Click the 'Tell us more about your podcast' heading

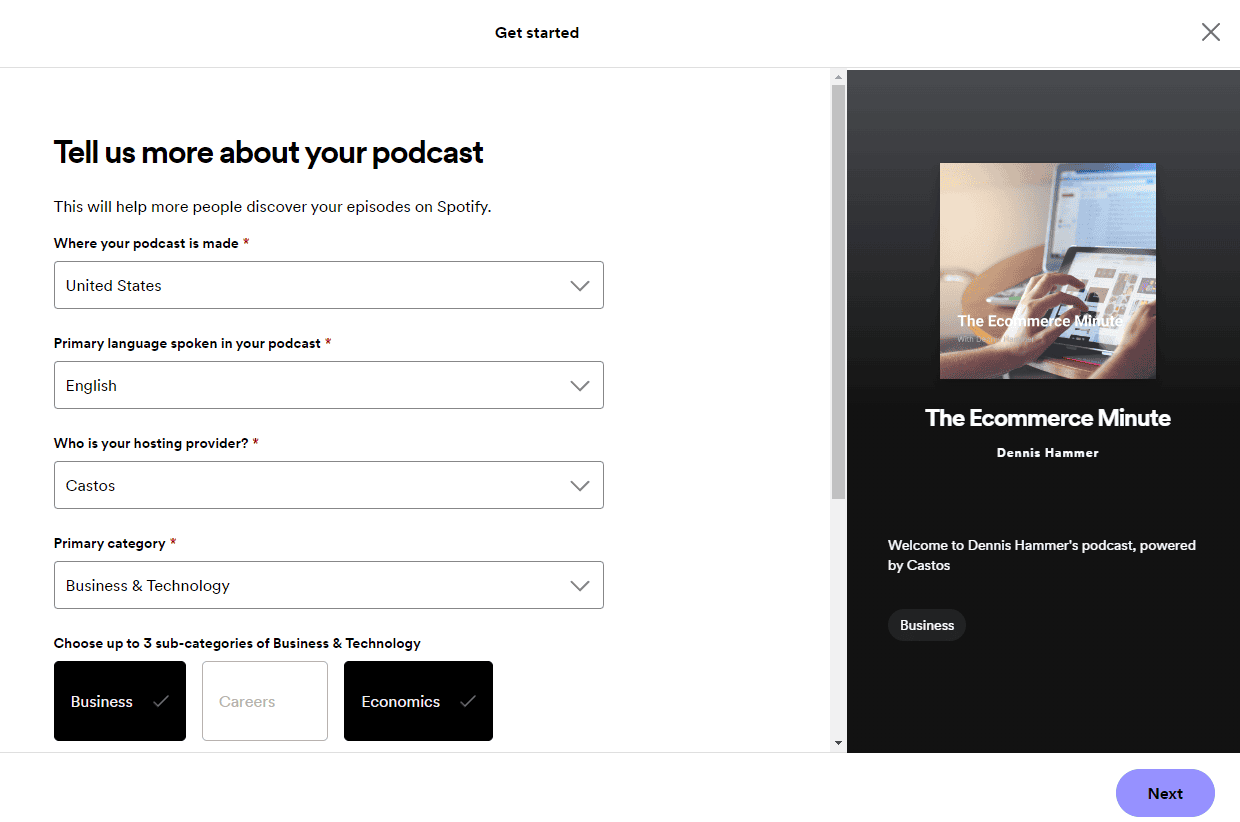(268, 152)
